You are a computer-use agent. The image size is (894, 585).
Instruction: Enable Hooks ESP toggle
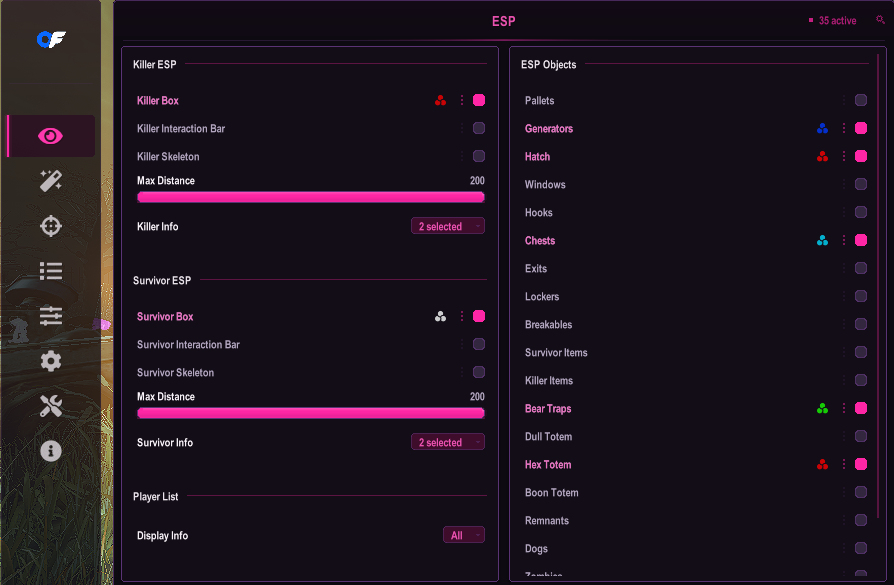pos(861,212)
